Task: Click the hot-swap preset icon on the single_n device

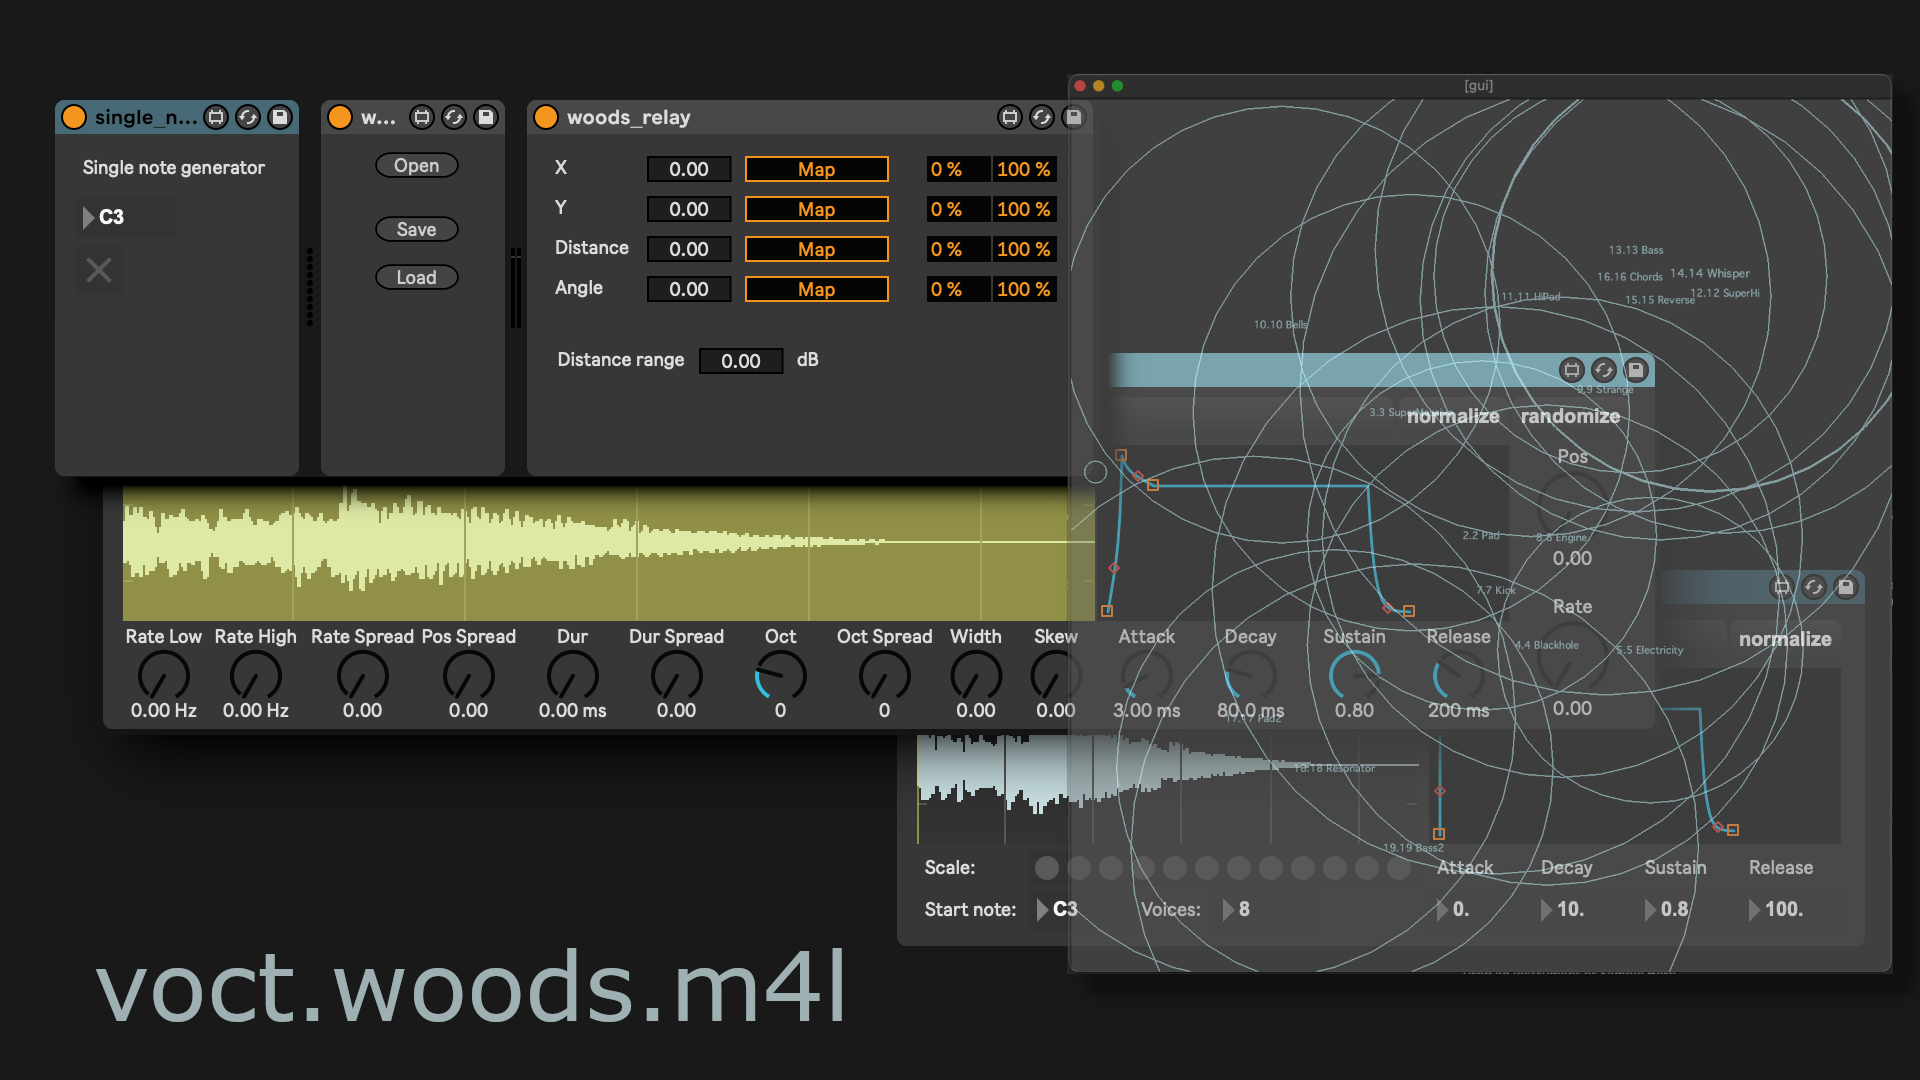Action: pyautogui.click(x=248, y=117)
